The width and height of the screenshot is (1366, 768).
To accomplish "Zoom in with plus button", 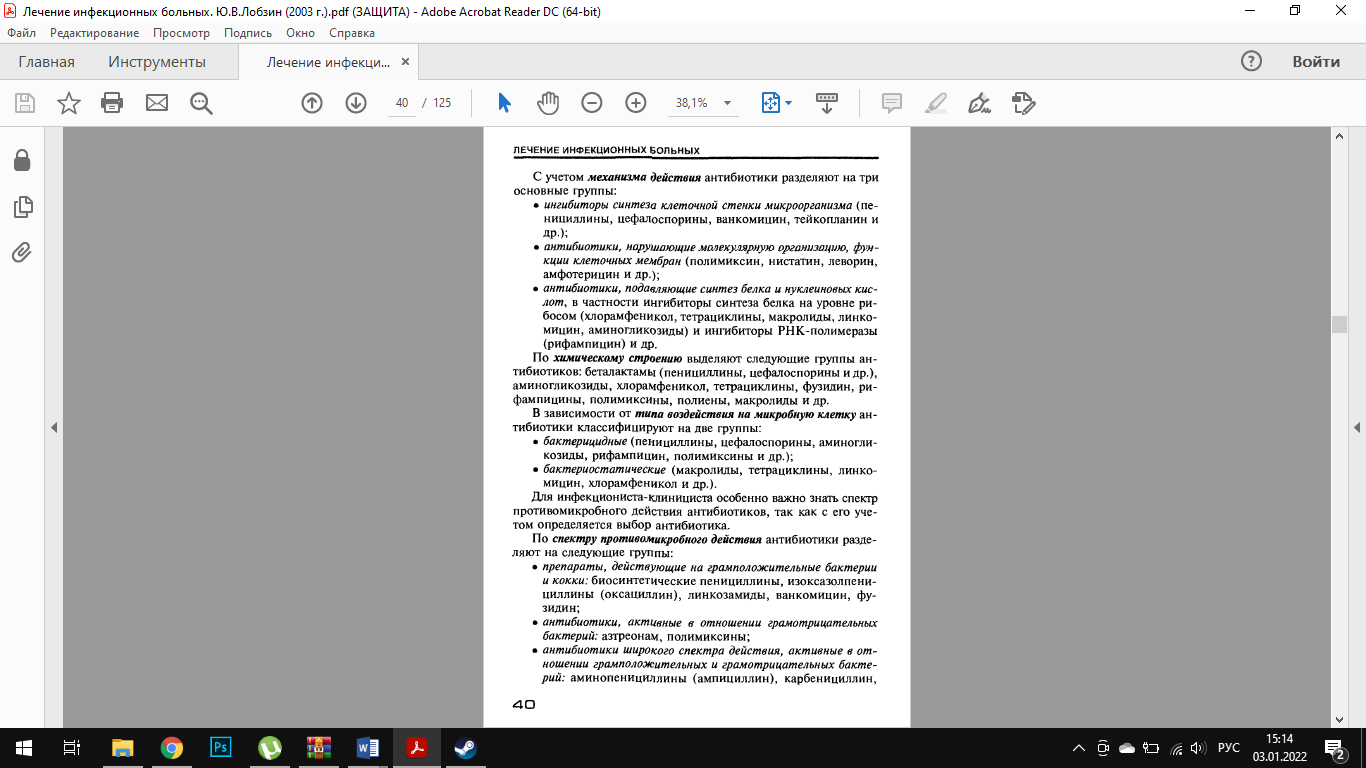I will (x=636, y=103).
